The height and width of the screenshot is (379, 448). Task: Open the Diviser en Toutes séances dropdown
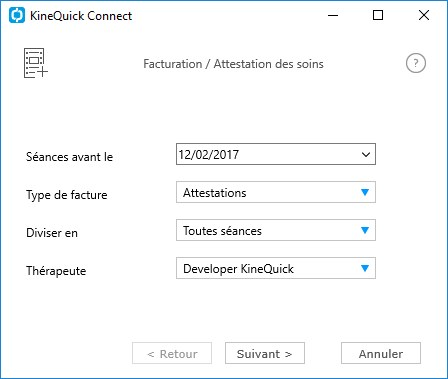tap(276, 230)
